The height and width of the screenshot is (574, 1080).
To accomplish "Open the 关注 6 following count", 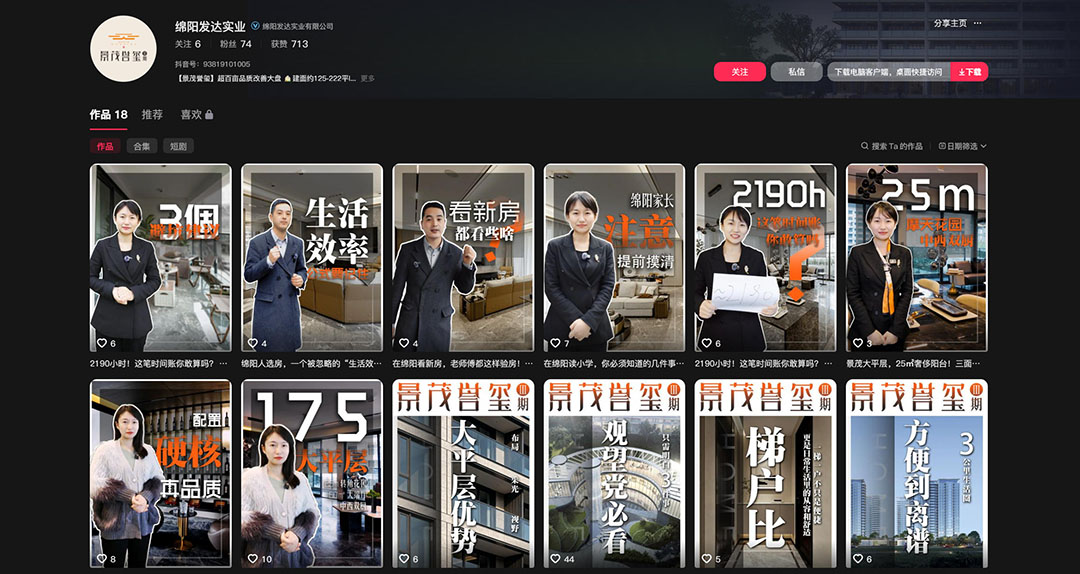I will pyautogui.click(x=187, y=44).
